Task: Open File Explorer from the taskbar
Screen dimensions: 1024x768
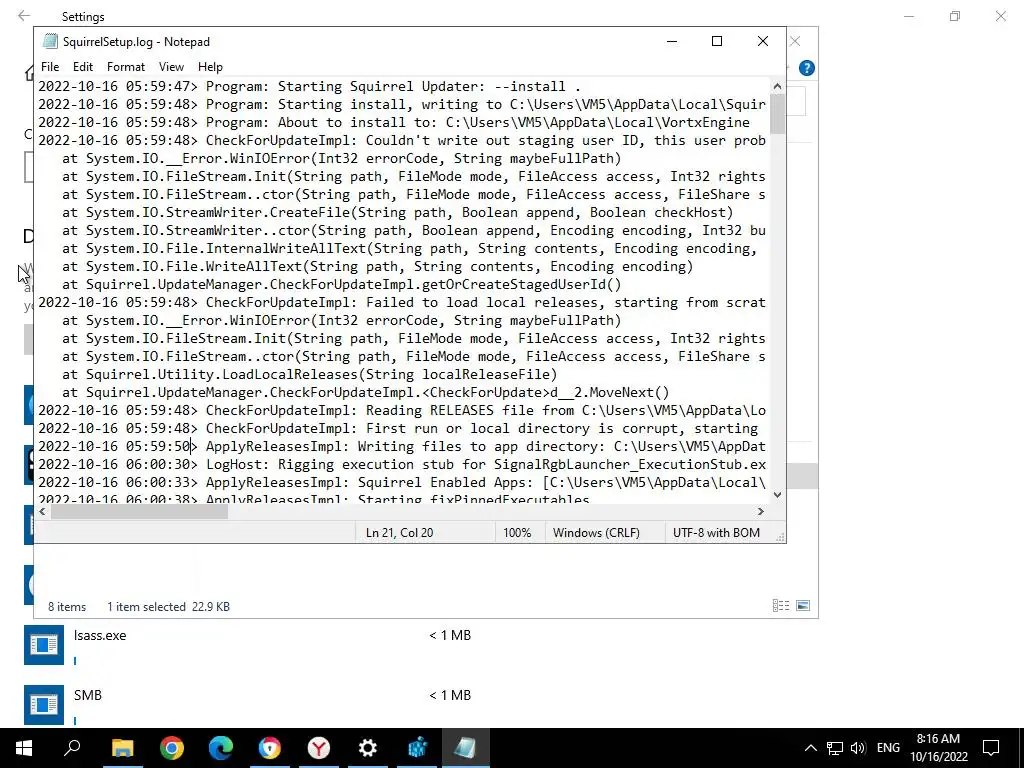Action: 122,748
